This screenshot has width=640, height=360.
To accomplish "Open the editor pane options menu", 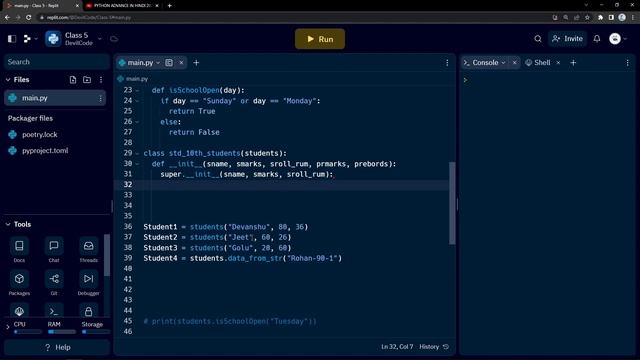I will pyautogui.click(x=447, y=63).
